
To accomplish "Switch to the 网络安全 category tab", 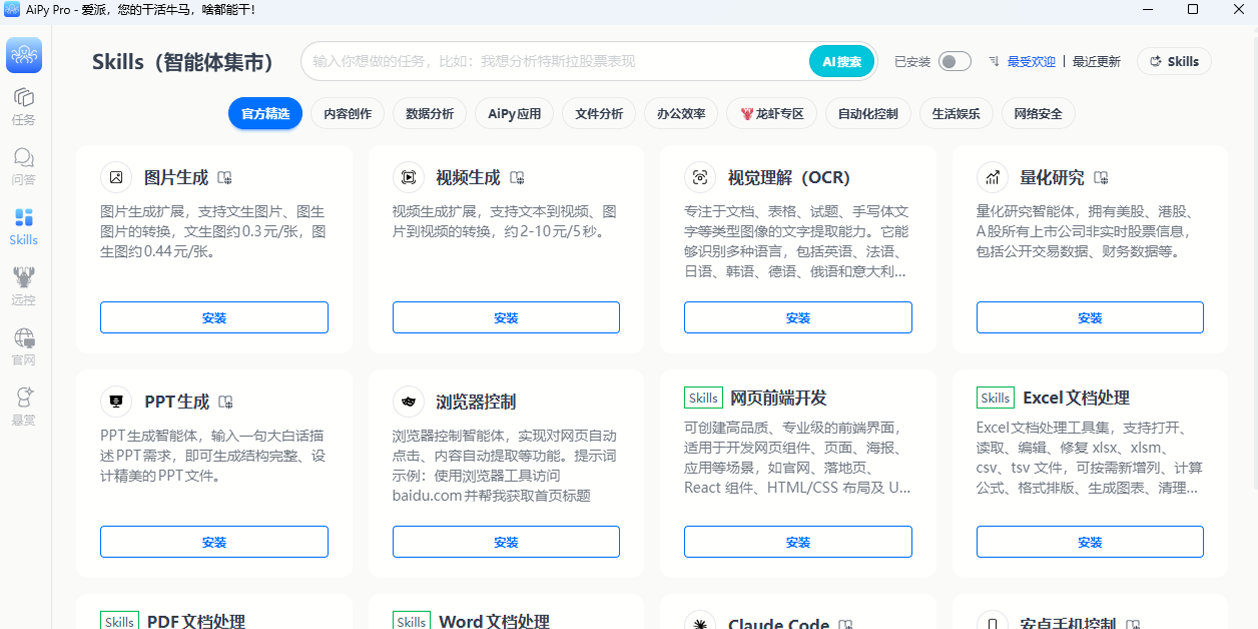I will click(x=1037, y=113).
